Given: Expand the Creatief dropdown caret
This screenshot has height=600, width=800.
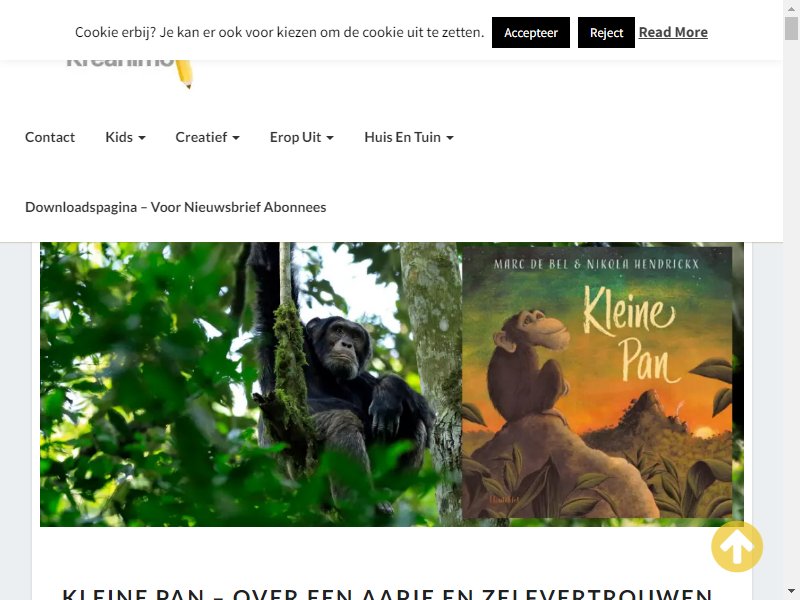Looking at the screenshot, I should [236, 138].
